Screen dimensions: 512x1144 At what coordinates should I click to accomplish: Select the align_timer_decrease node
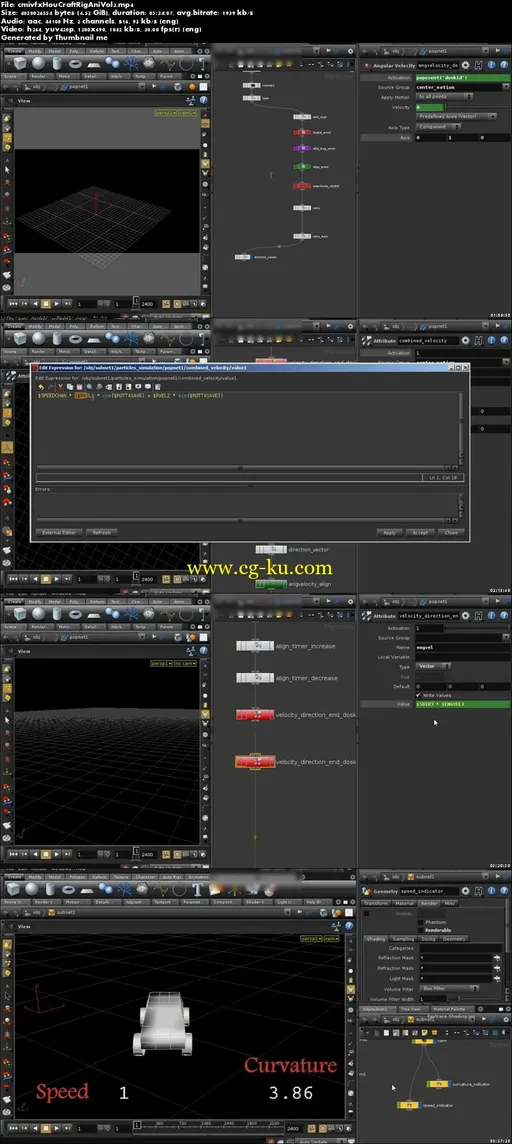255,678
